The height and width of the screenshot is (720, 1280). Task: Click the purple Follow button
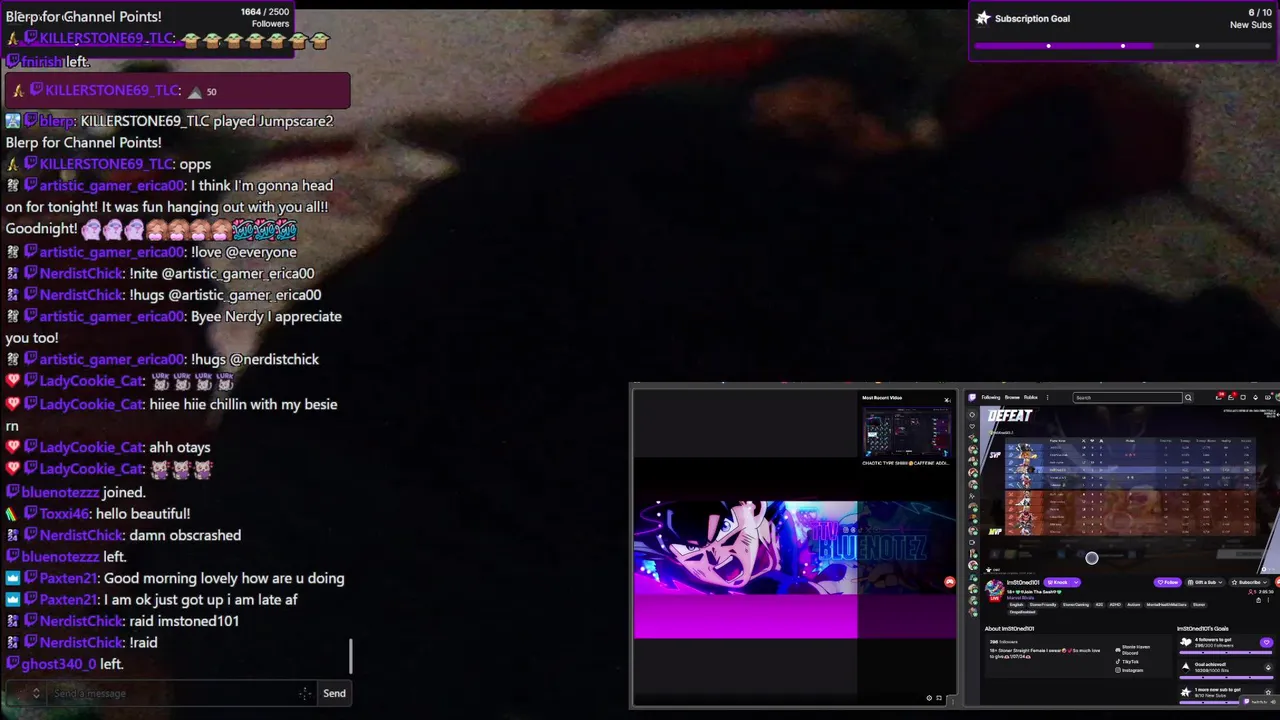tap(1167, 582)
